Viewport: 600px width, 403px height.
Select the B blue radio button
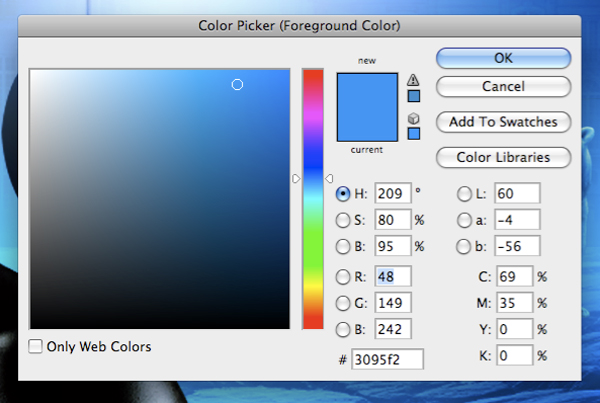(x=343, y=329)
